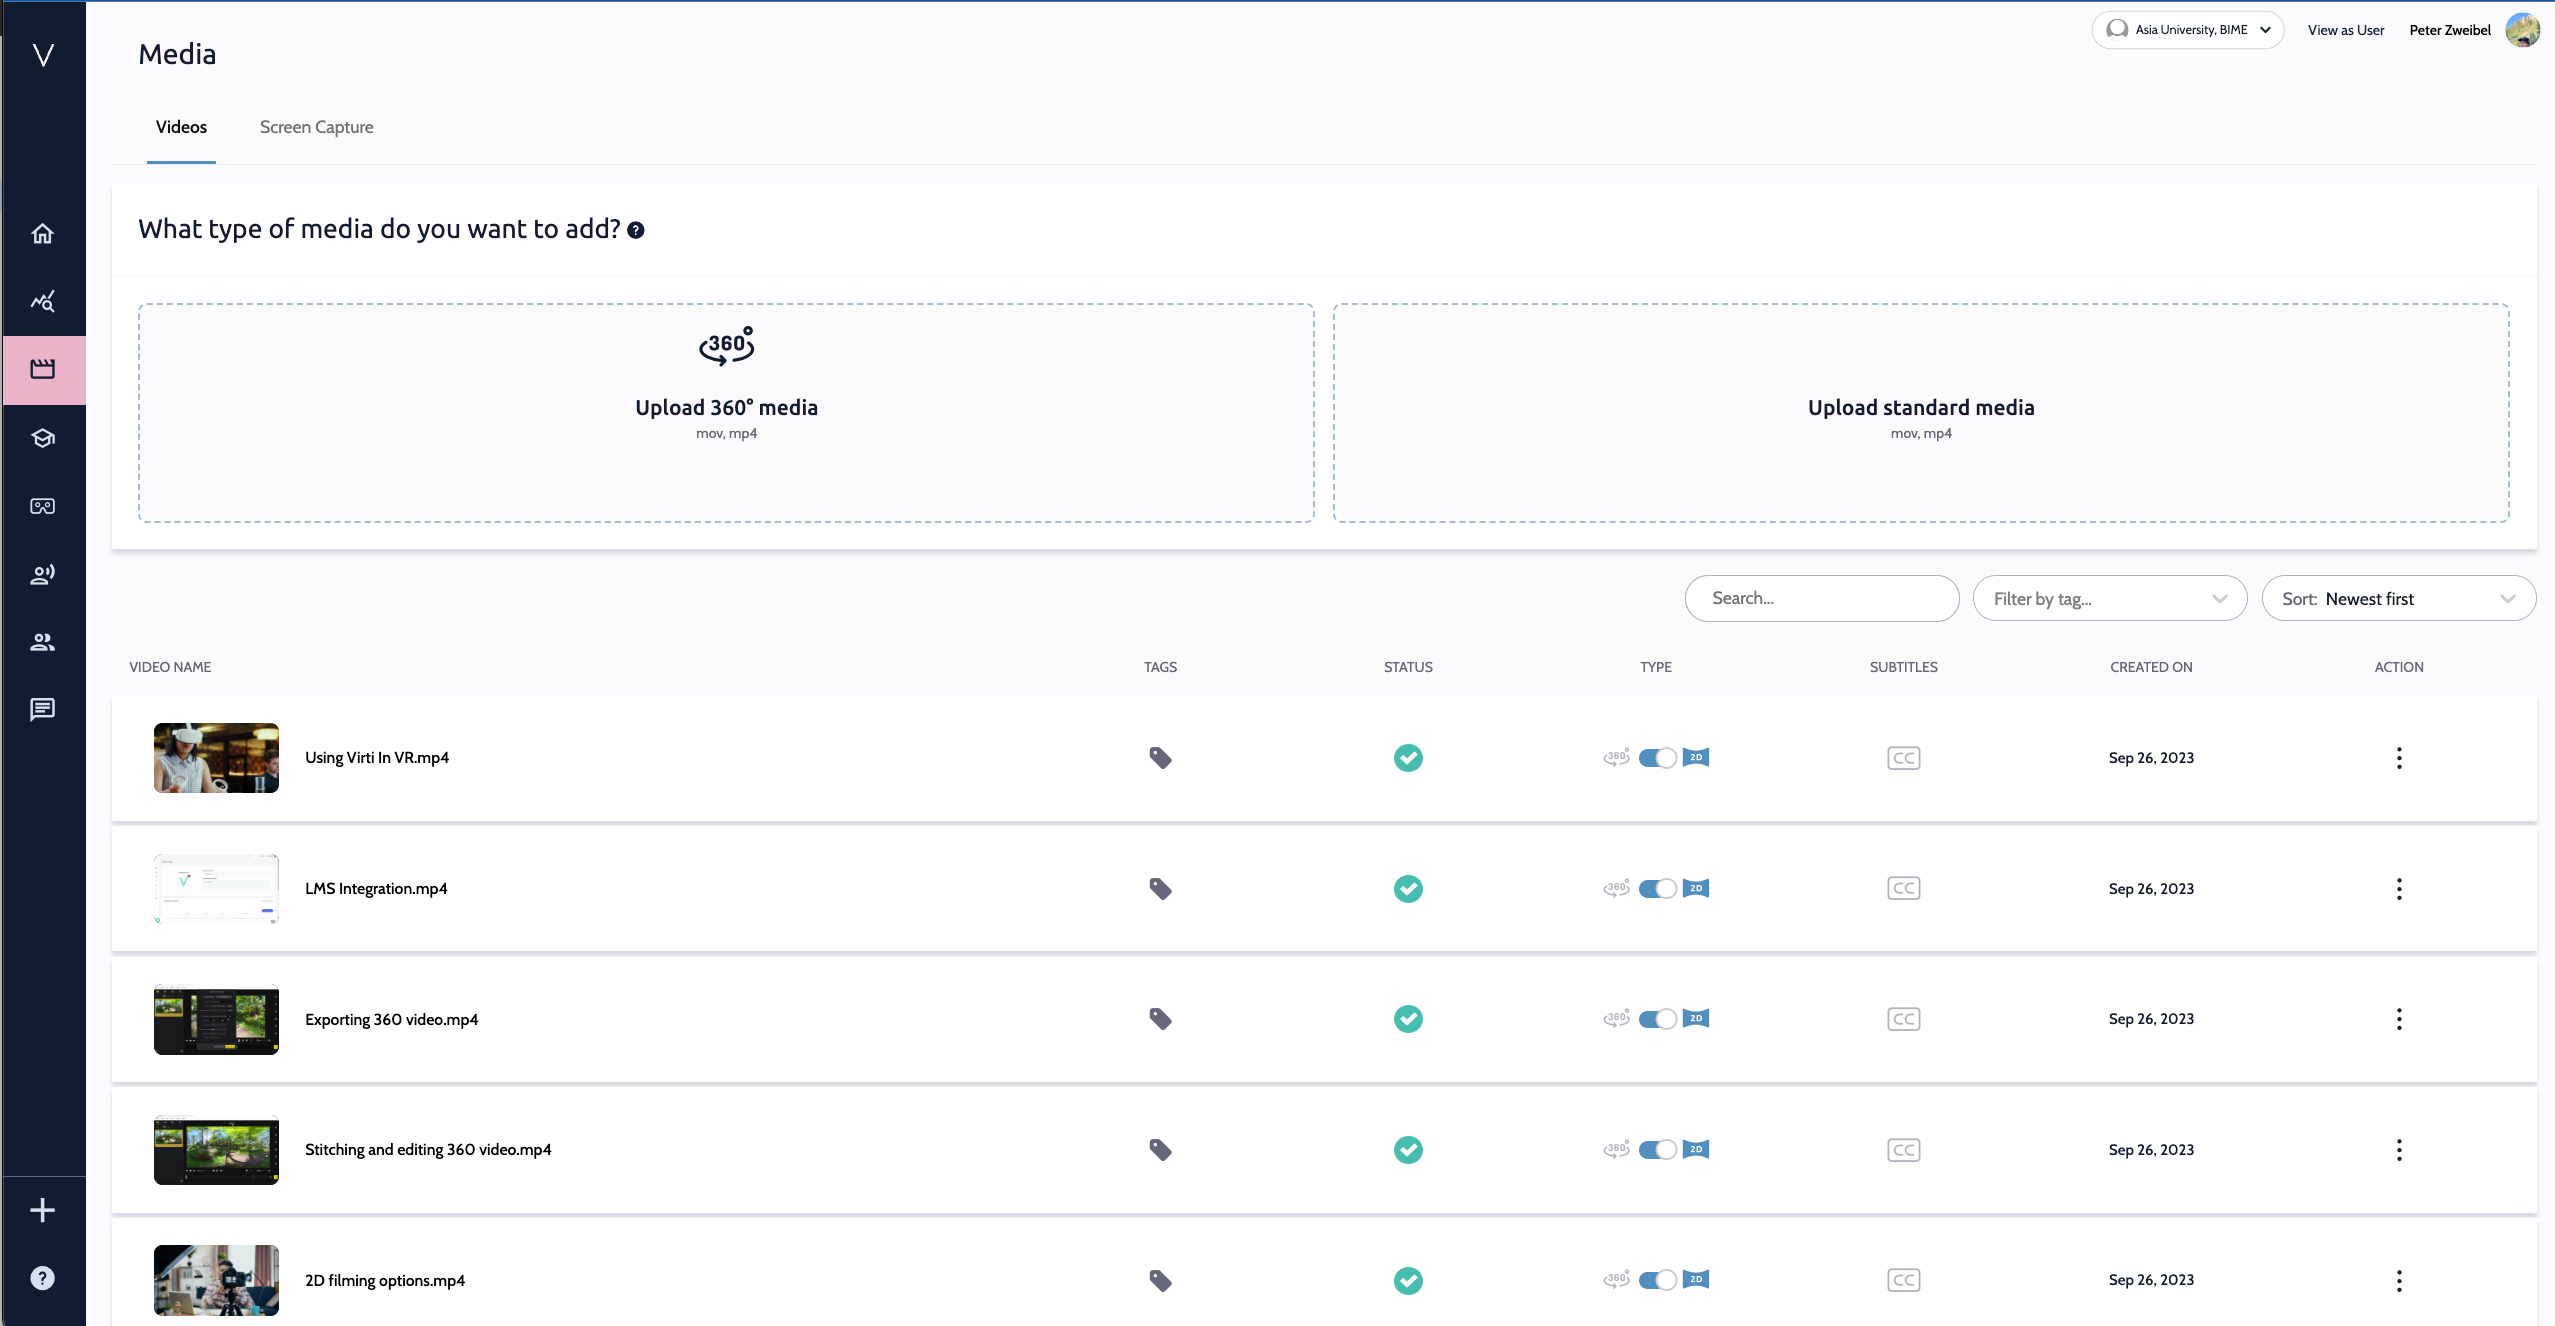
Task: Click the Upload 360° media area
Action: coord(726,412)
